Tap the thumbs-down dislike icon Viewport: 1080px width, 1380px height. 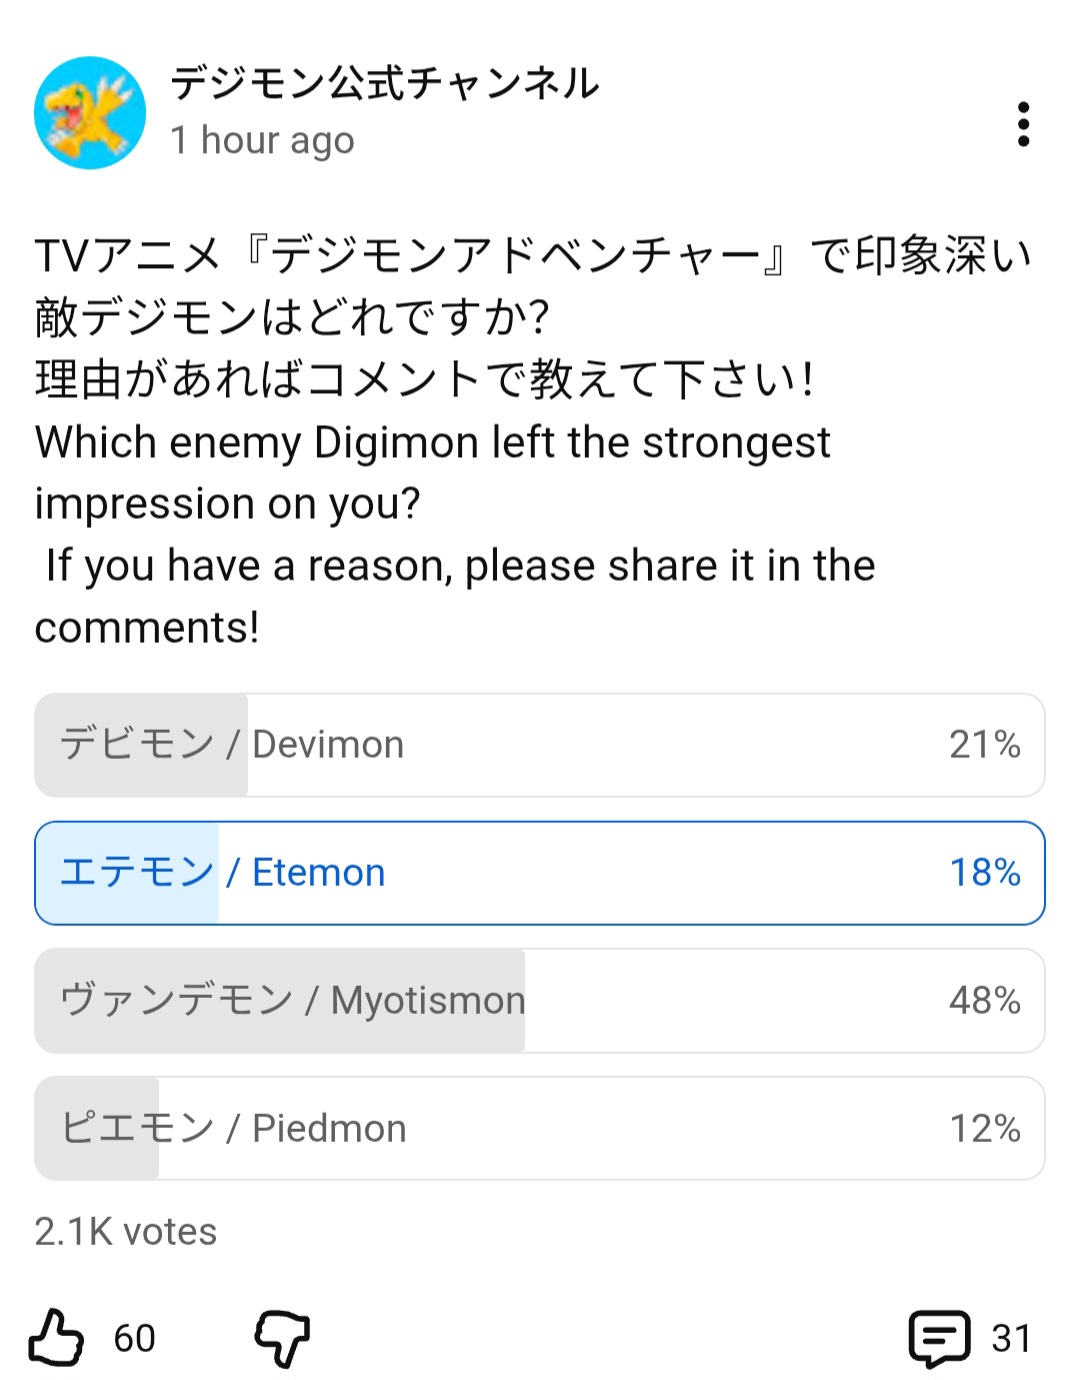[282, 1337]
